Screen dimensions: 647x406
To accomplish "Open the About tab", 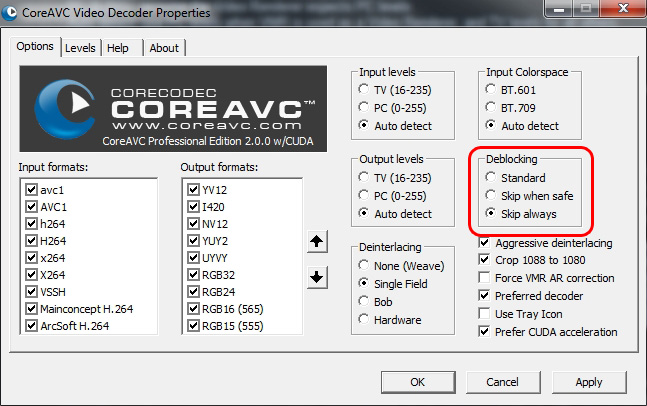I will 164,48.
